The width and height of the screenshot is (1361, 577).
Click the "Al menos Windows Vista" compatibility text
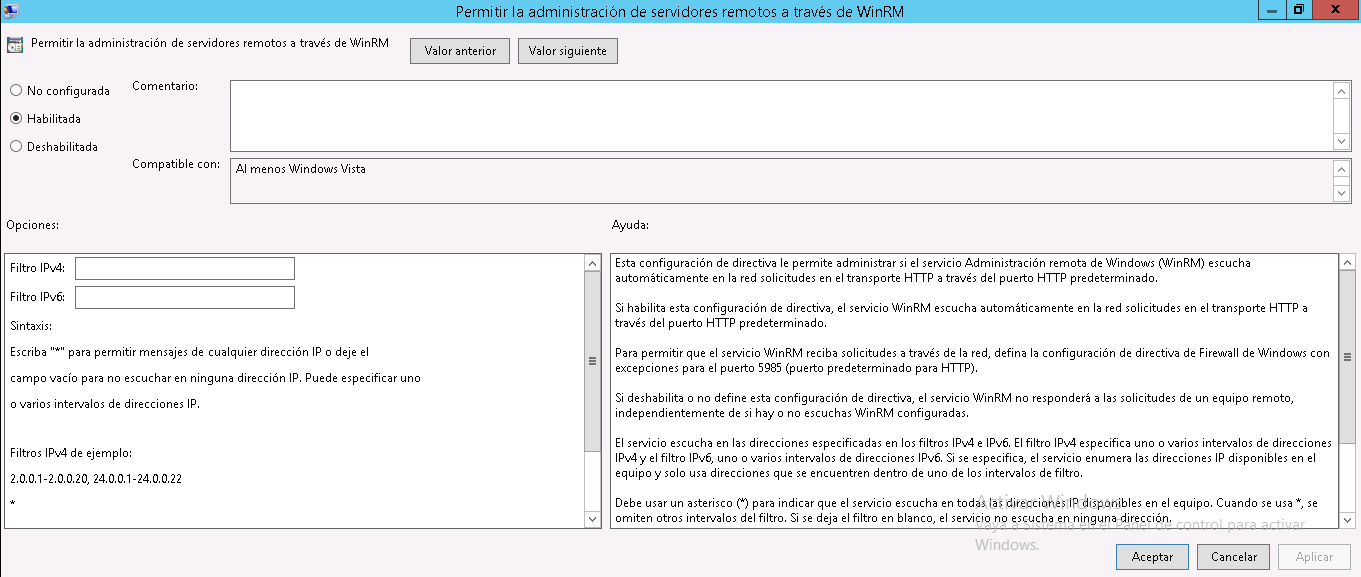pyautogui.click(x=301, y=169)
